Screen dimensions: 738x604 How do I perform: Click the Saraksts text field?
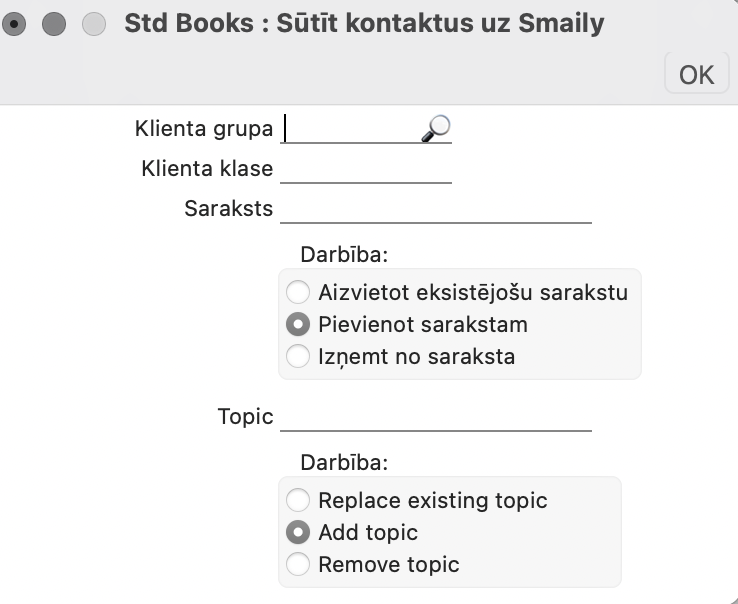tap(436, 209)
